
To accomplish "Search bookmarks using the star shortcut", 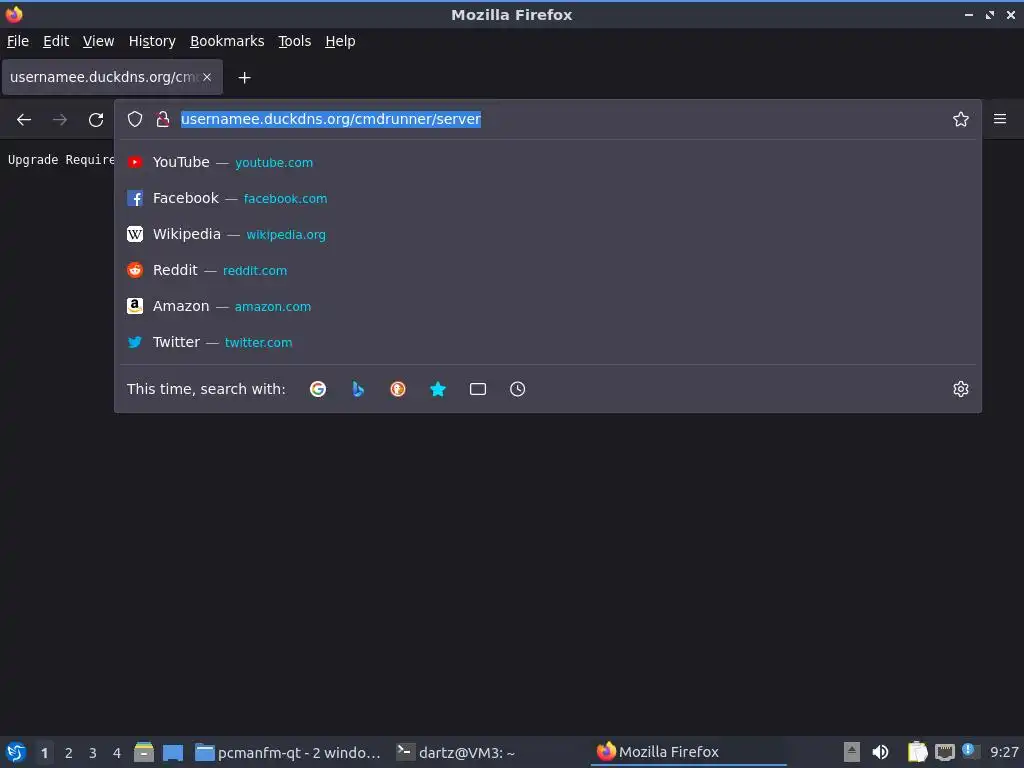I will tap(438, 389).
